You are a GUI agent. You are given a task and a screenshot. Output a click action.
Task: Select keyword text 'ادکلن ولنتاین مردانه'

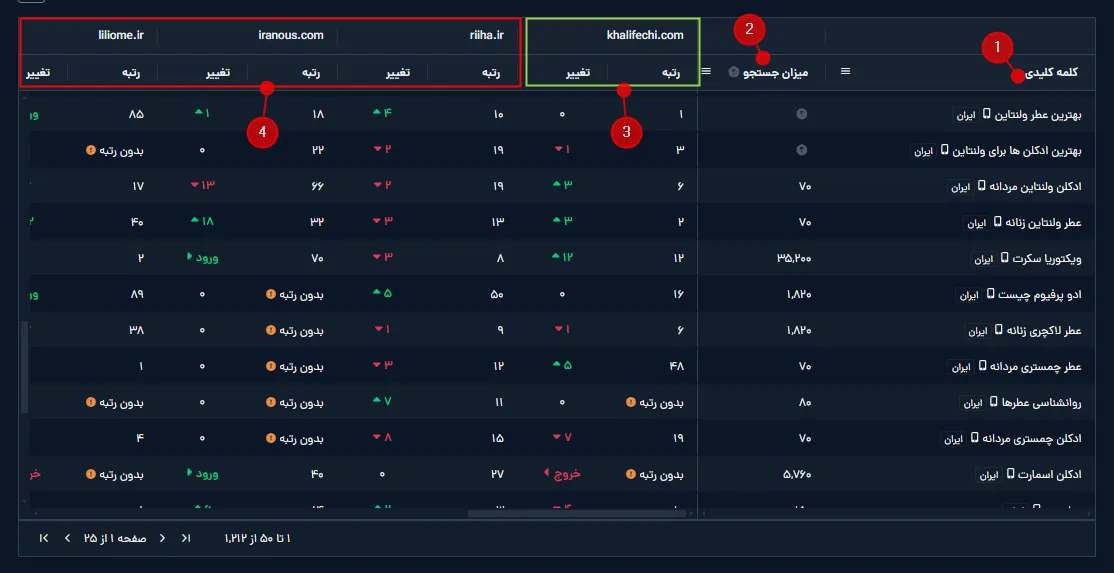pos(1037,186)
